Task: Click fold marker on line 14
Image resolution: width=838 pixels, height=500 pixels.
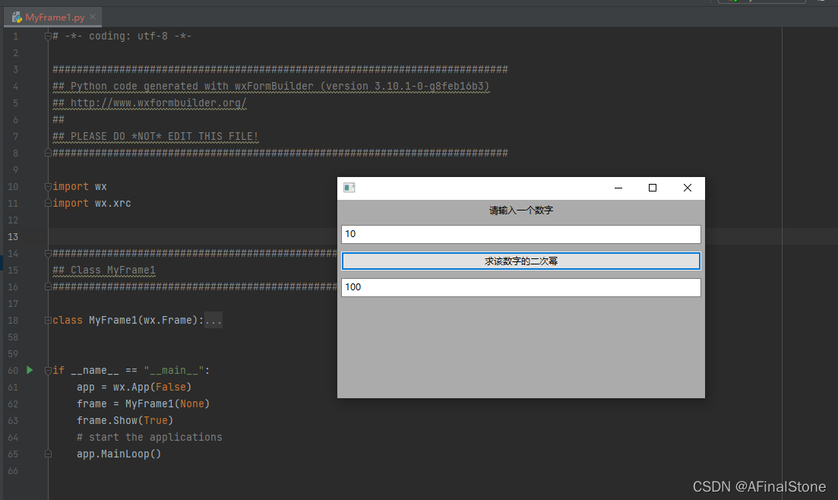Action: (48, 253)
